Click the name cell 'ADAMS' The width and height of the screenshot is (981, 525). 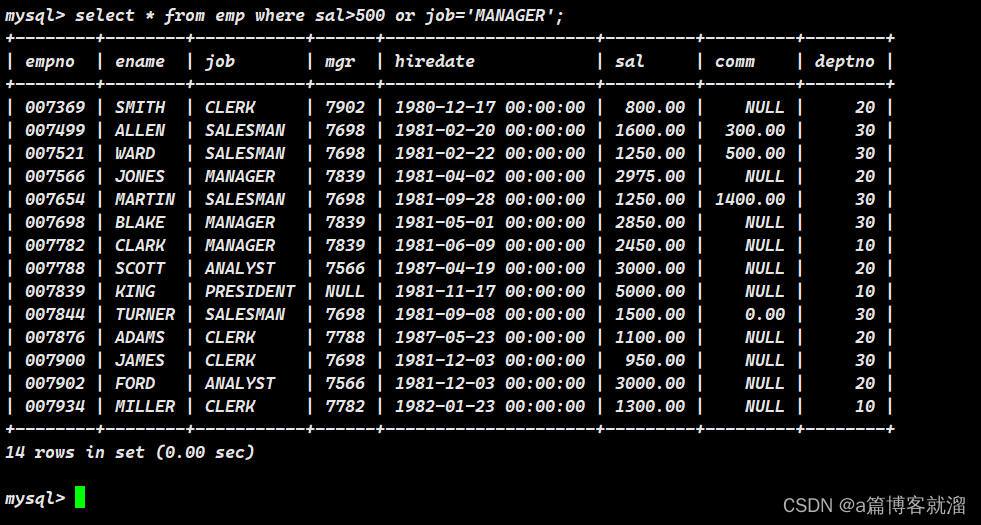pos(140,337)
